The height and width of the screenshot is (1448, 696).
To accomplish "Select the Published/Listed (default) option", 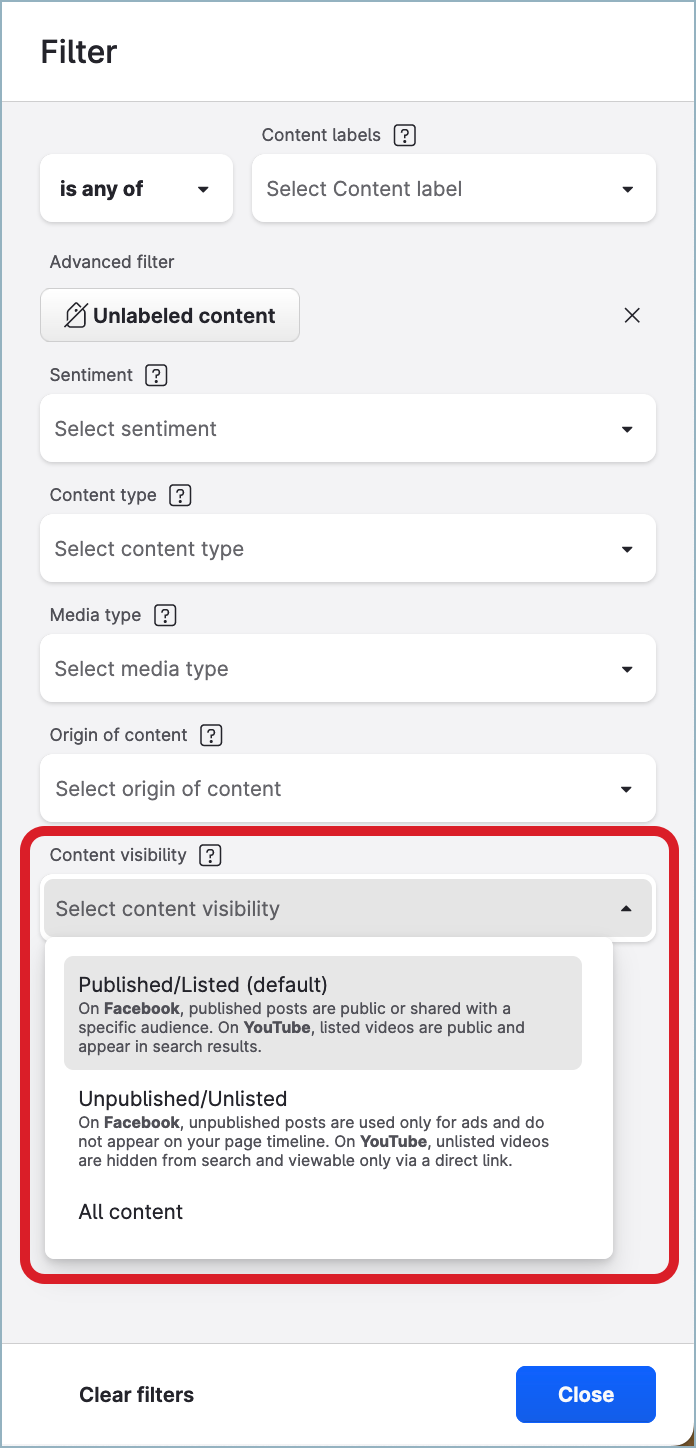I will (322, 1010).
